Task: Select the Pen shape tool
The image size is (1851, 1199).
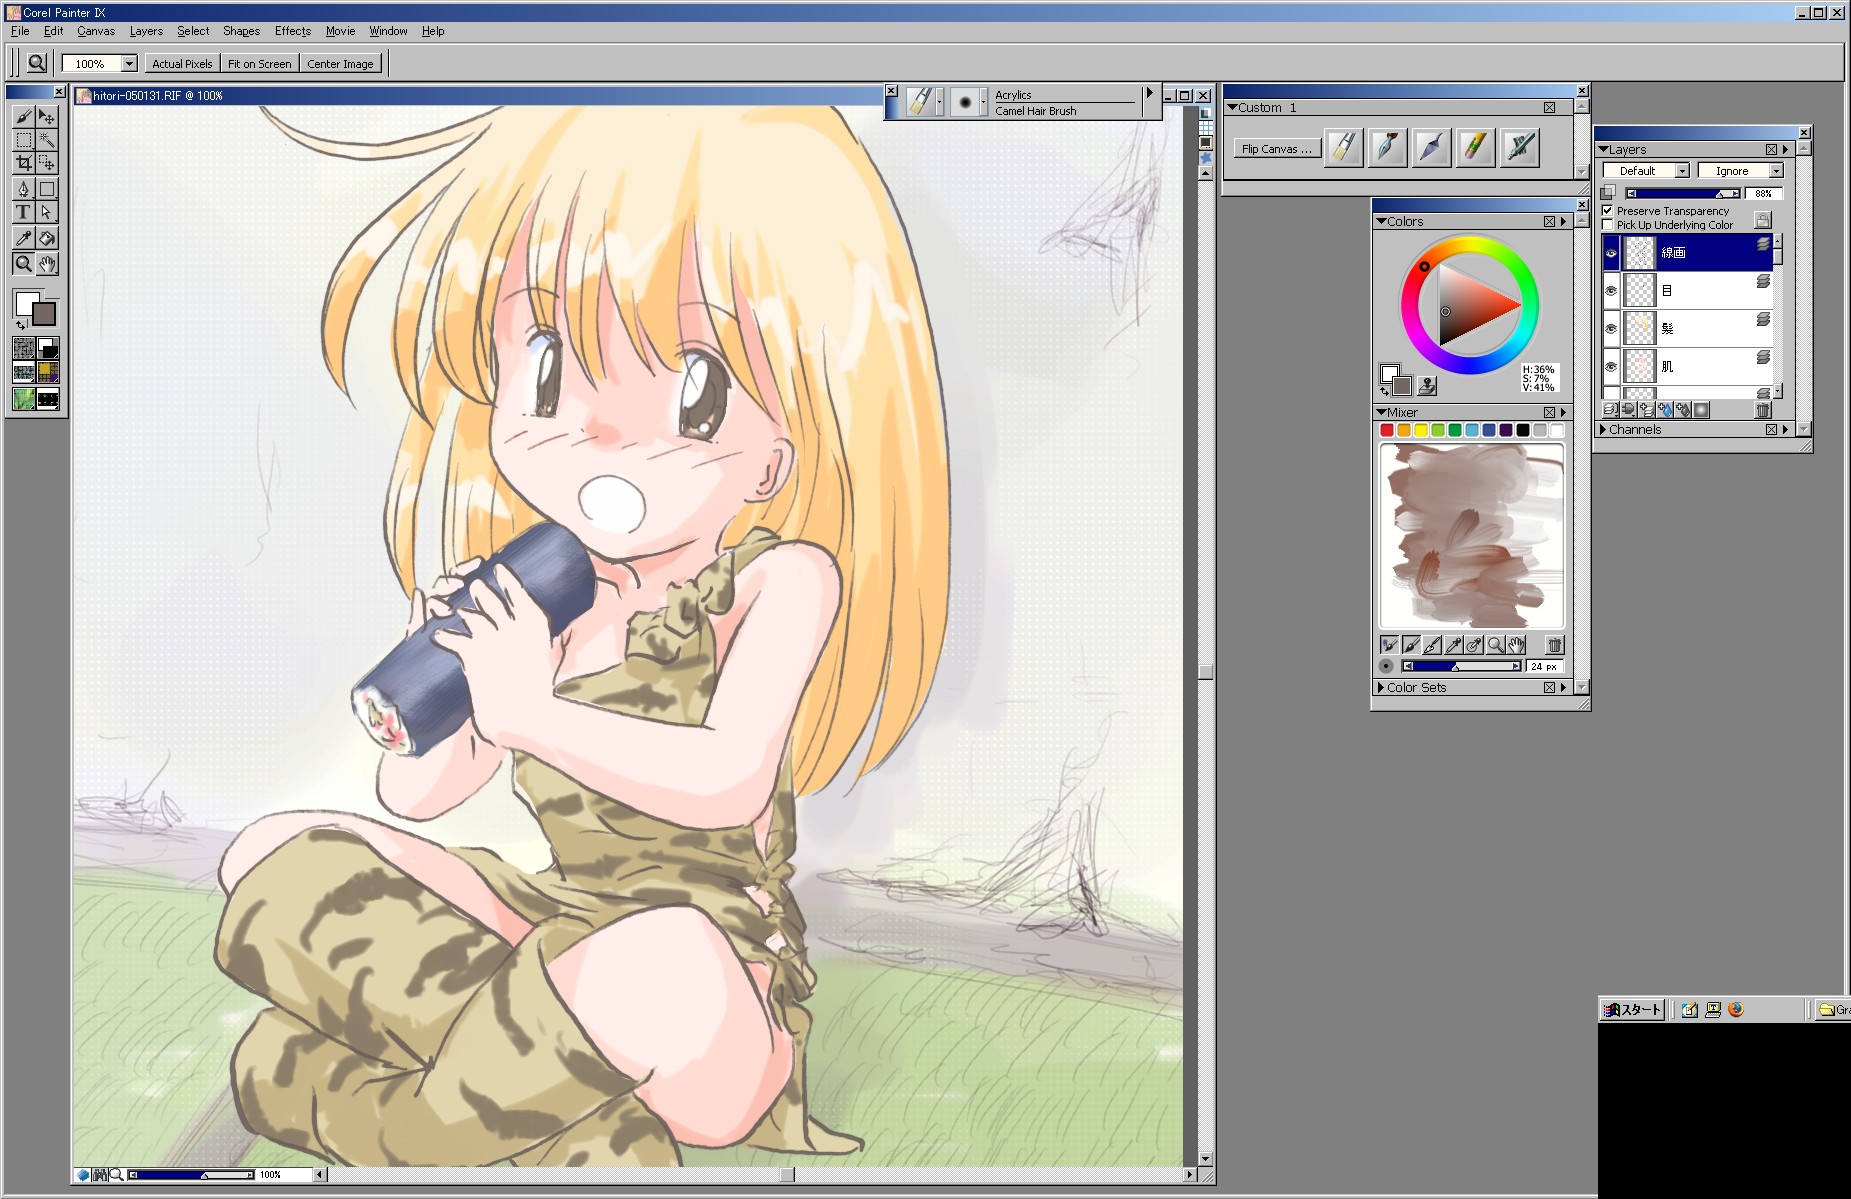Action: (24, 188)
